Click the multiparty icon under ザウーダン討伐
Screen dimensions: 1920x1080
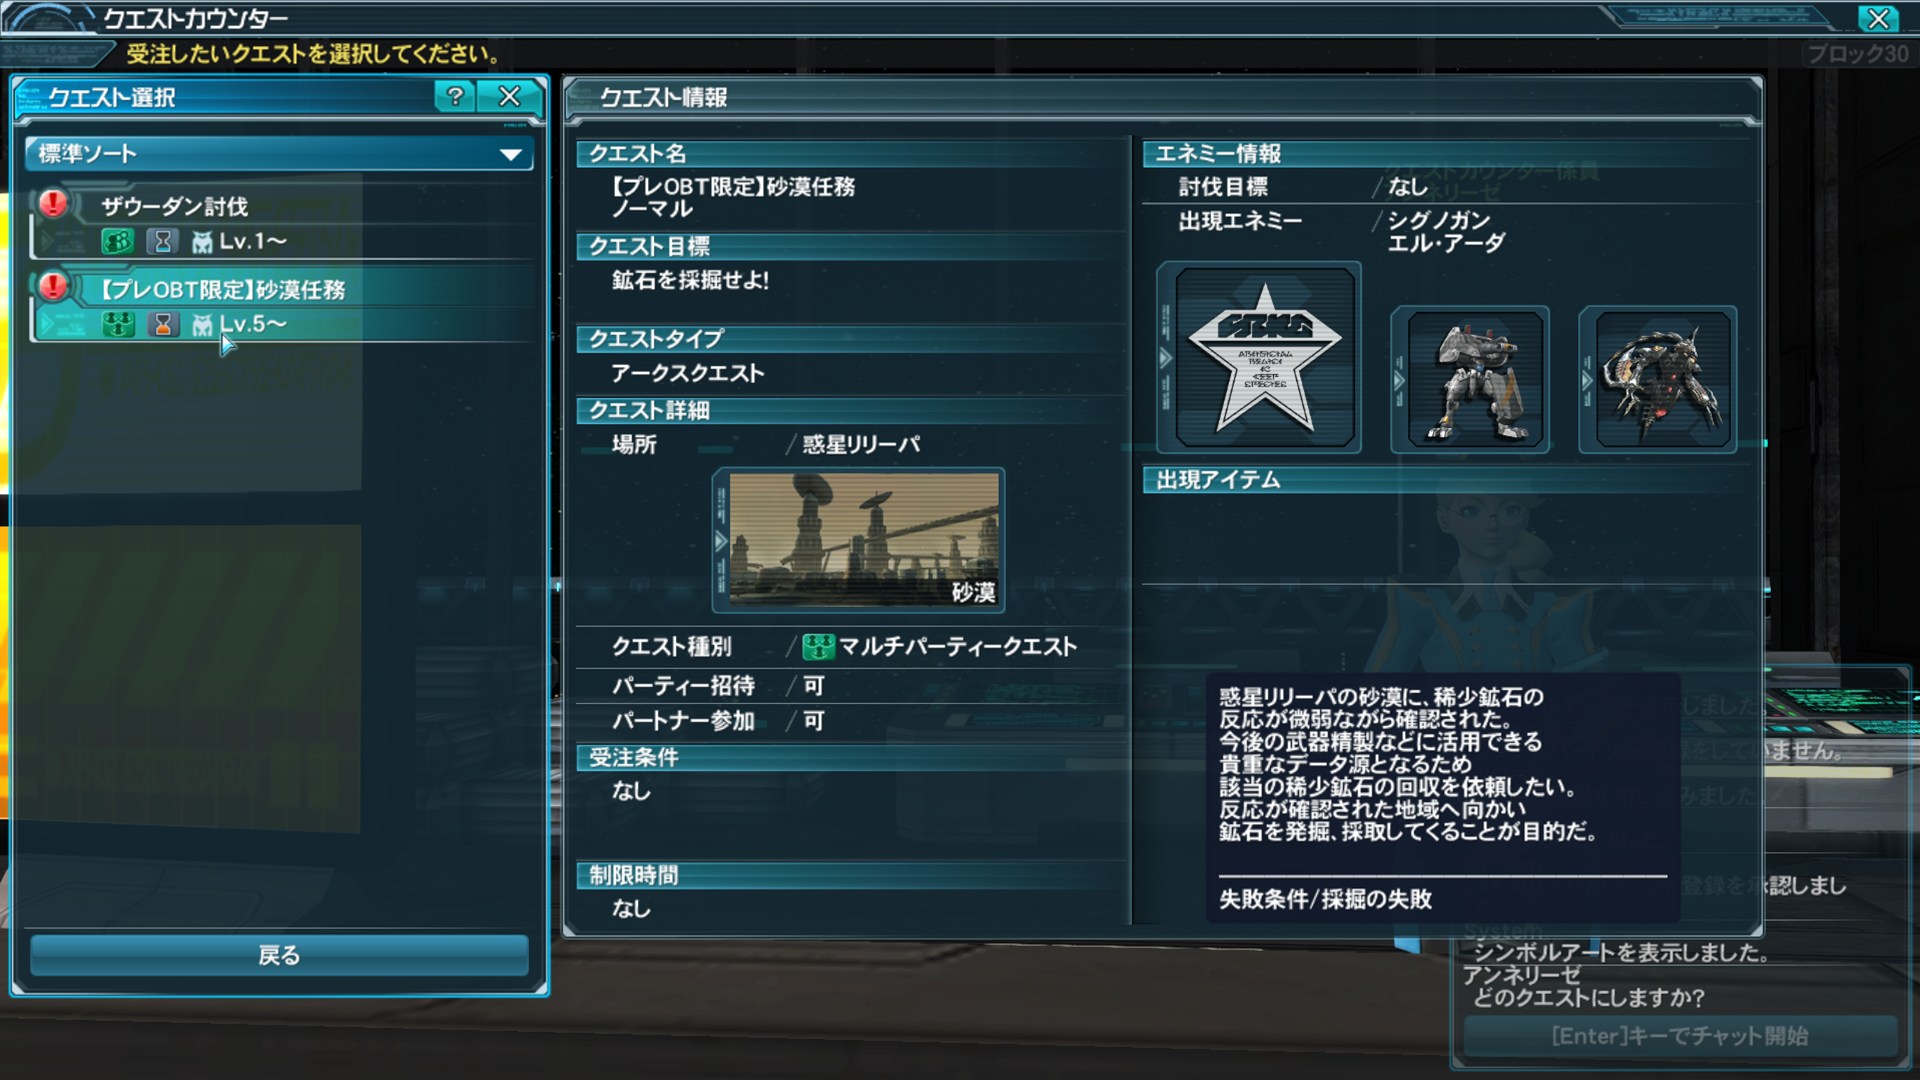click(x=118, y=241)
